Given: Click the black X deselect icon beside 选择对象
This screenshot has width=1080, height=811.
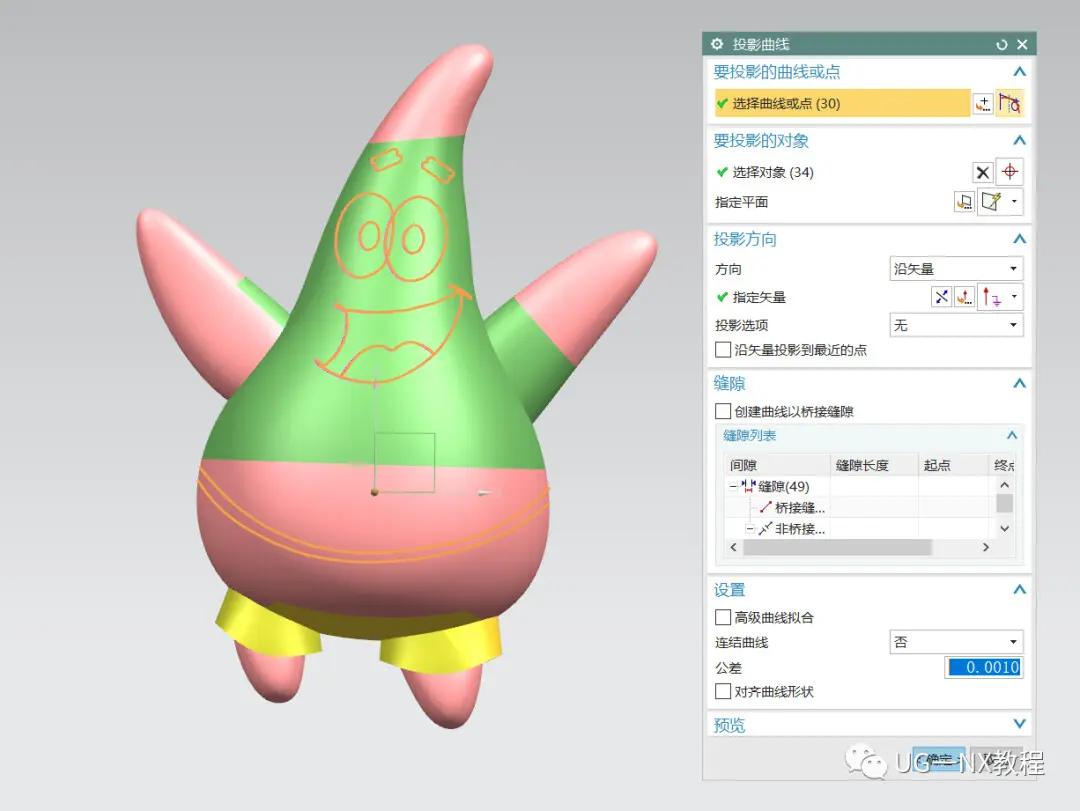Looking at the screenshot, I should point(983,172).
